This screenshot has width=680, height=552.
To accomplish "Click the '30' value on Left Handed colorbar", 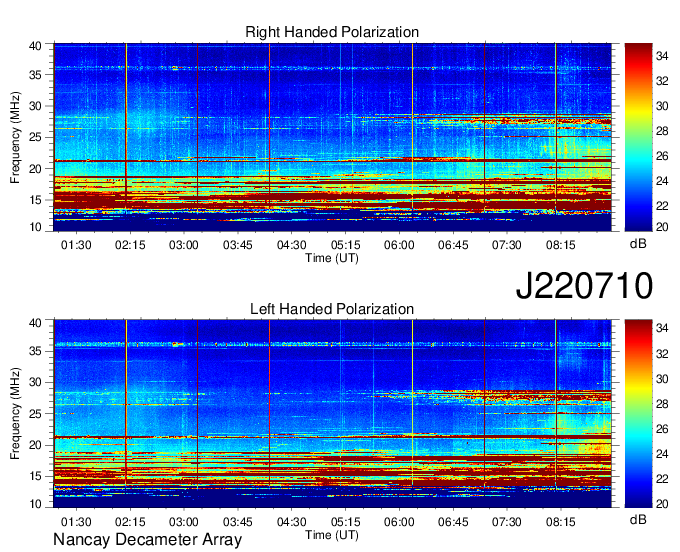I will 662,379.
